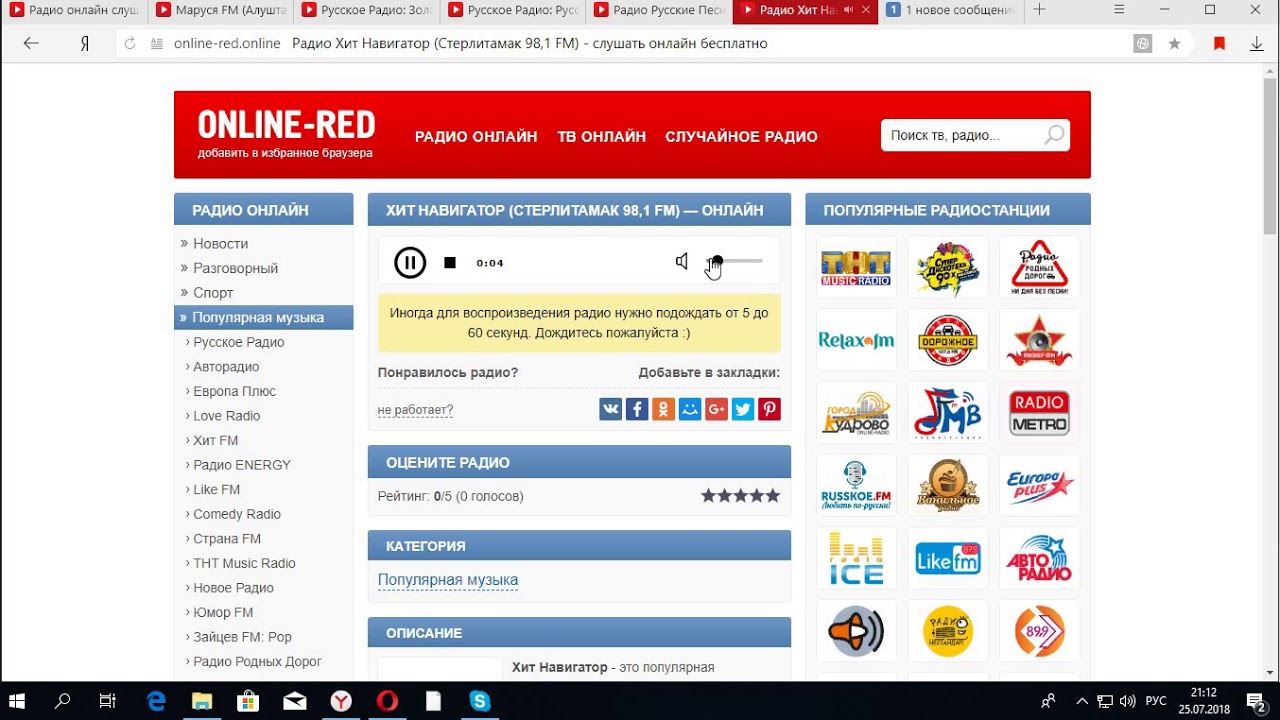Select Comedy Radio in sidebar
The height and width of the screenshot is (720, 1280).
[x=237, y=514]
